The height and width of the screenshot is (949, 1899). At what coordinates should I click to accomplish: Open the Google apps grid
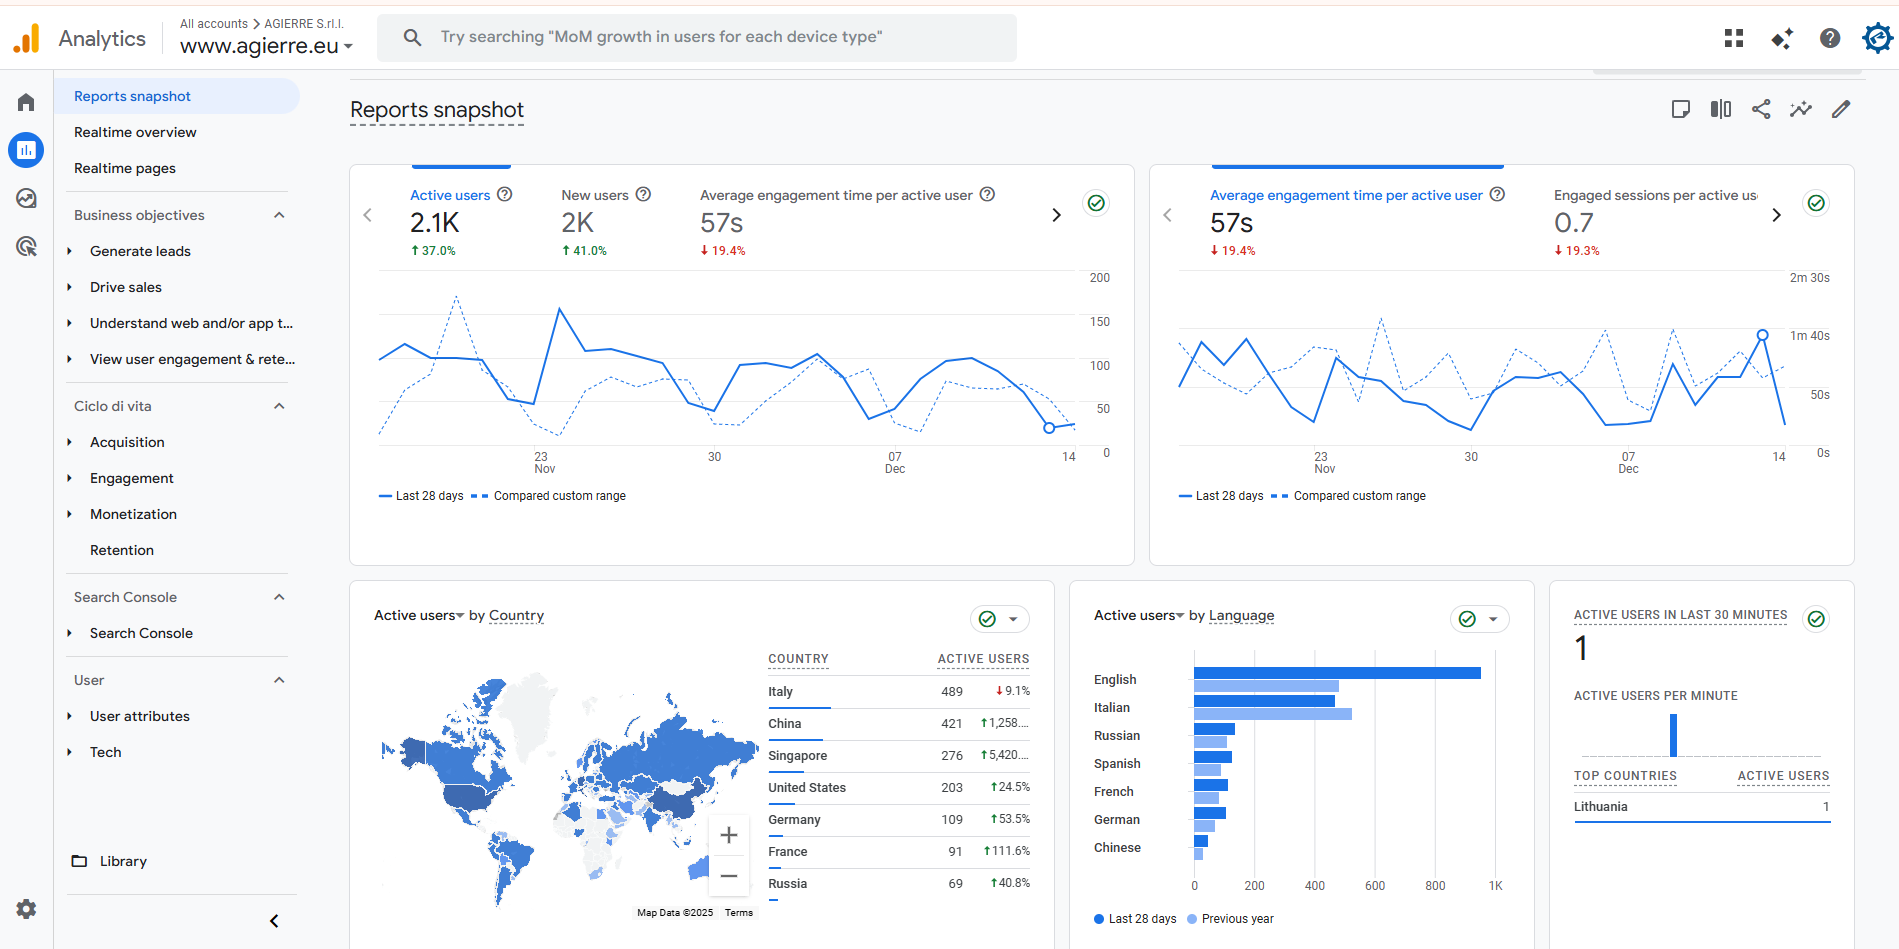tap(1734, 38)
